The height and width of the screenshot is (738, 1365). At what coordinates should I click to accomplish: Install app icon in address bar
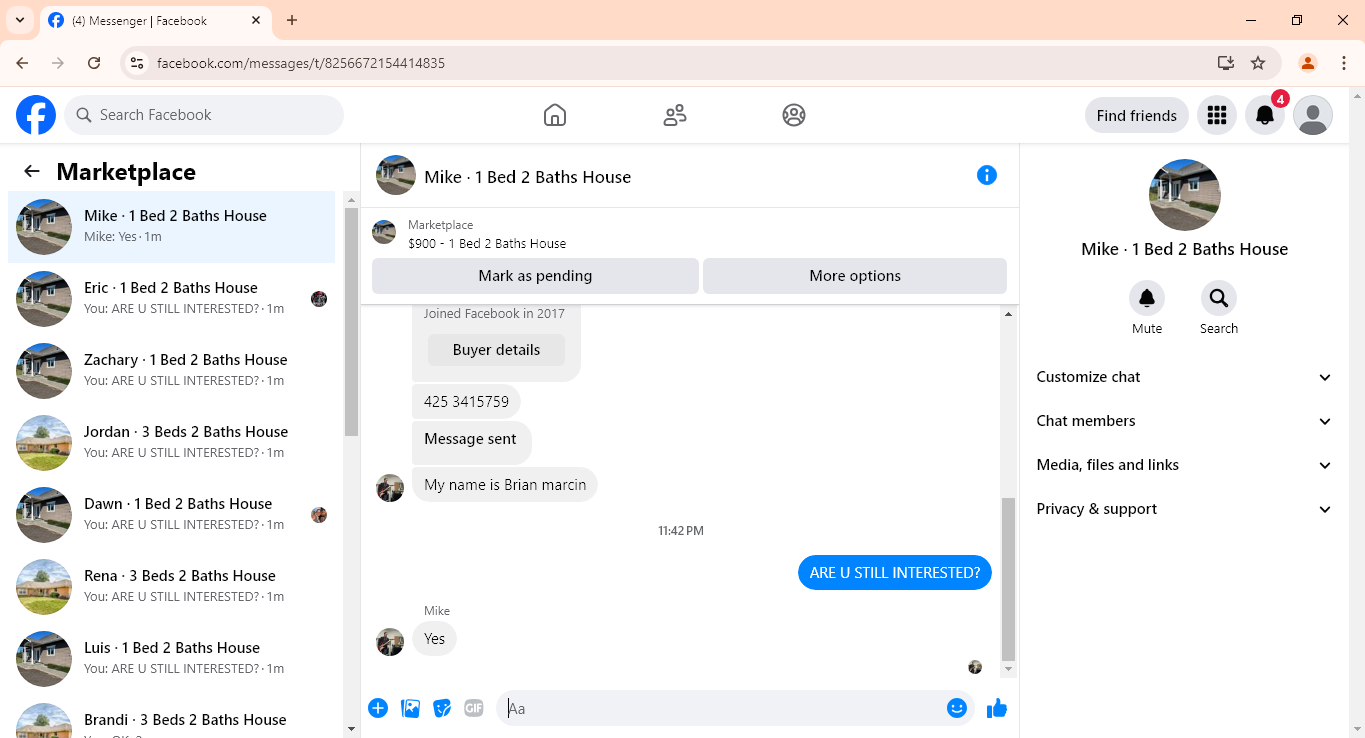1226,63
